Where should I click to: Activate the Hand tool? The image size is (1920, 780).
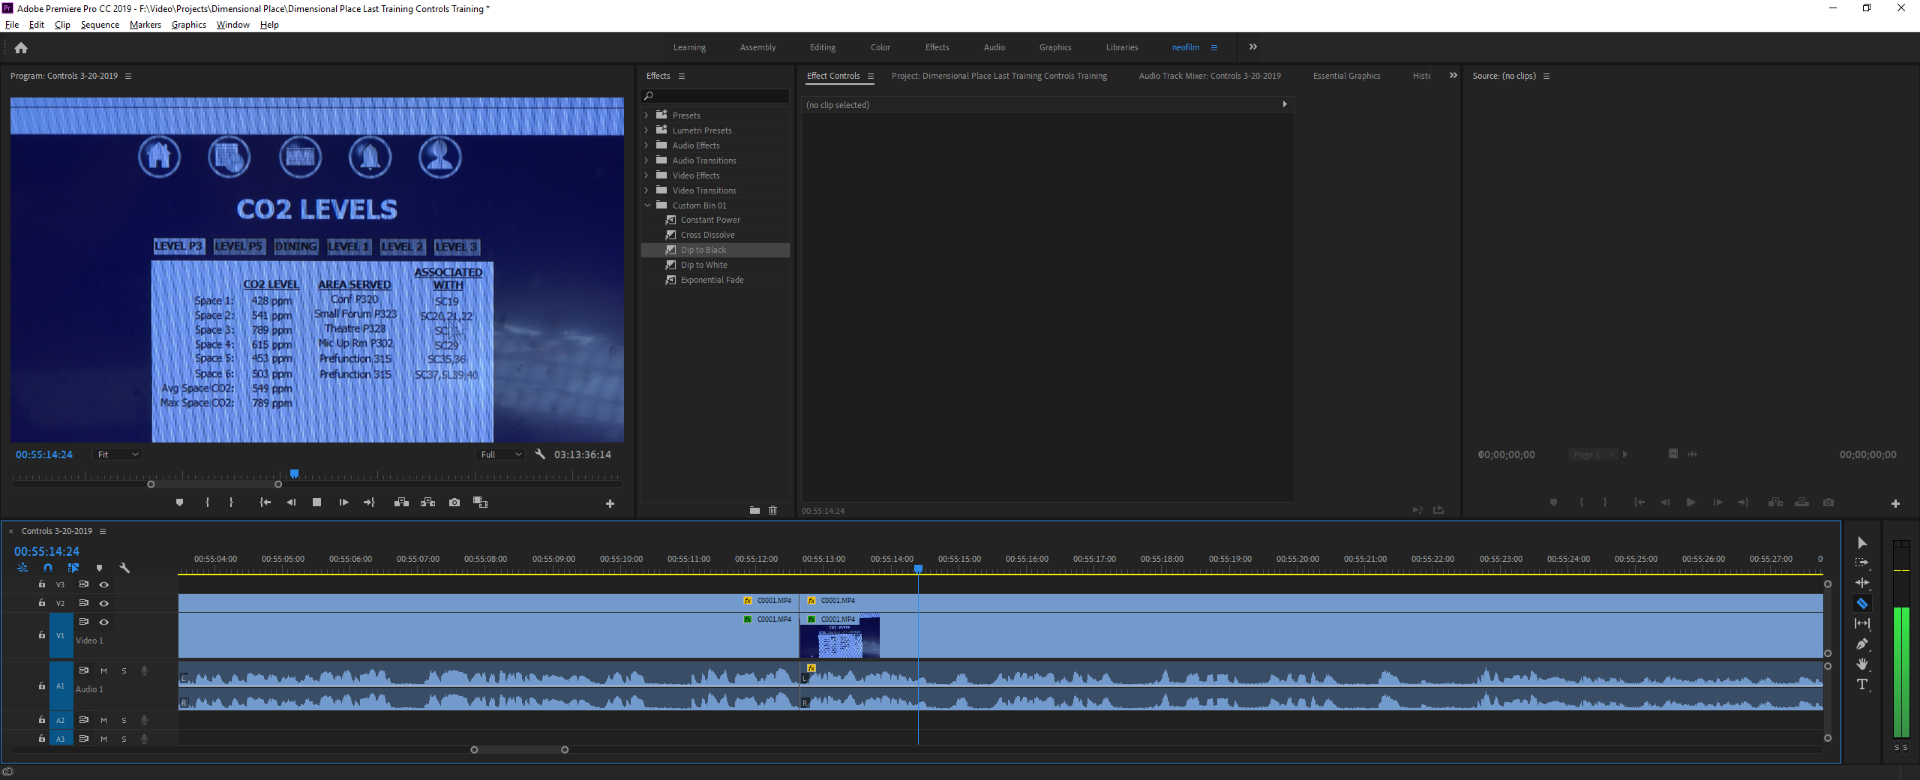1862,664
